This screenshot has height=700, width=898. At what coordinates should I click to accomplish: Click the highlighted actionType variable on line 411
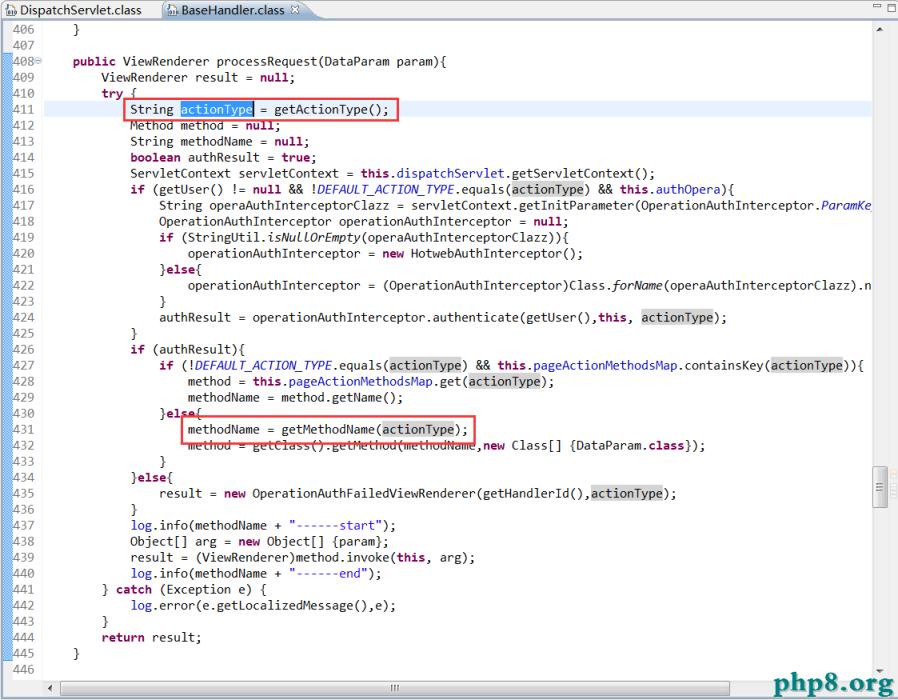216,109
